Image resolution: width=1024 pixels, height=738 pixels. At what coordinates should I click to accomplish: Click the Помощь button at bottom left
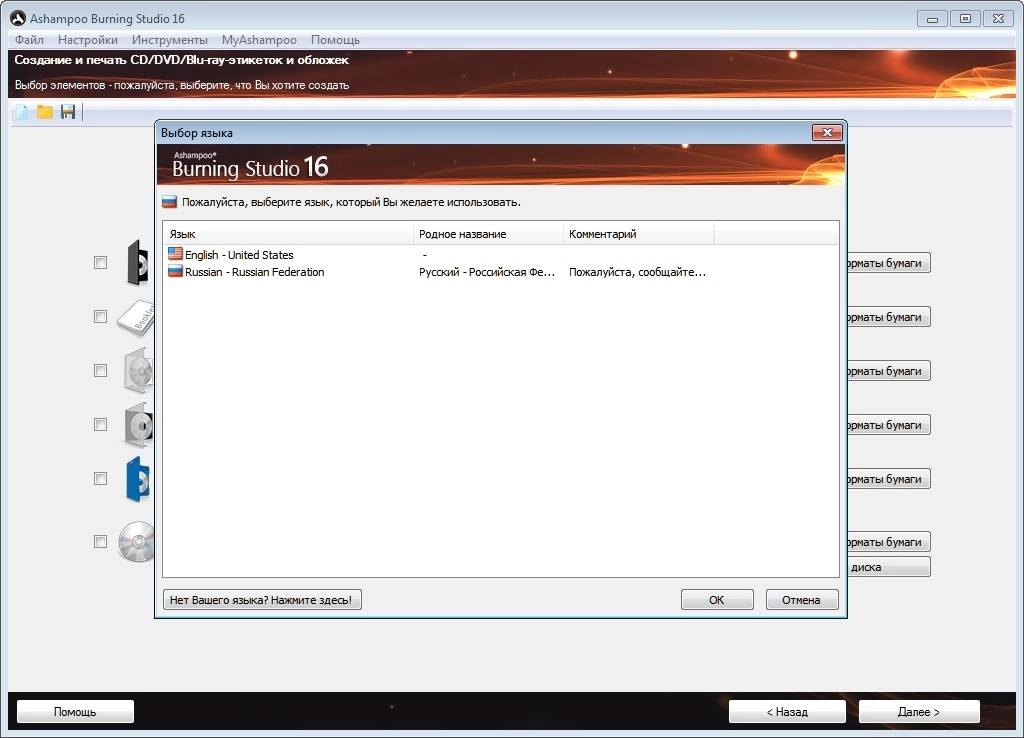pyautogui.click(x=75, y=712)
